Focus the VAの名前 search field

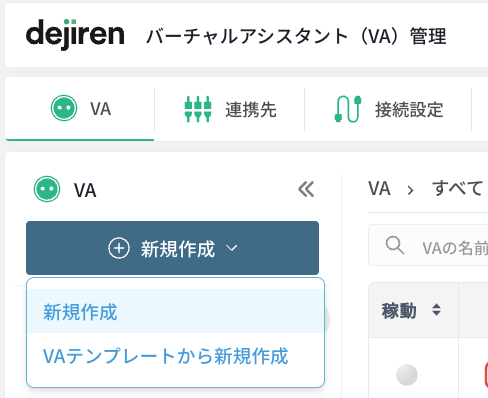(x=428, y=246)
